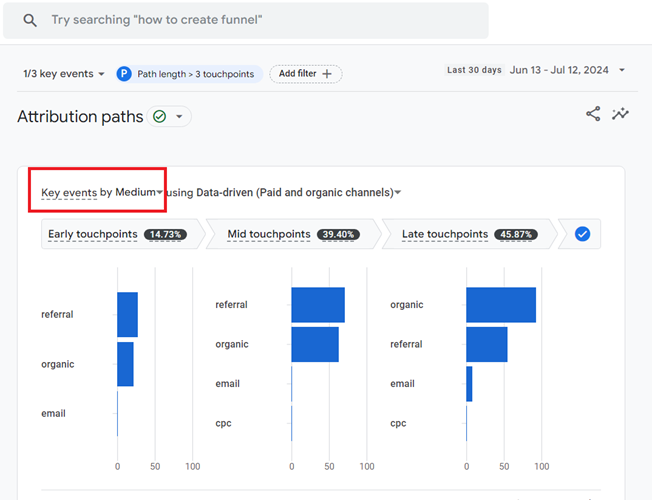Image resolution: width=652 pixels, height=500 pixels.
Task: Expand date picker with dropdown arrow
Action: pos(622,70)
